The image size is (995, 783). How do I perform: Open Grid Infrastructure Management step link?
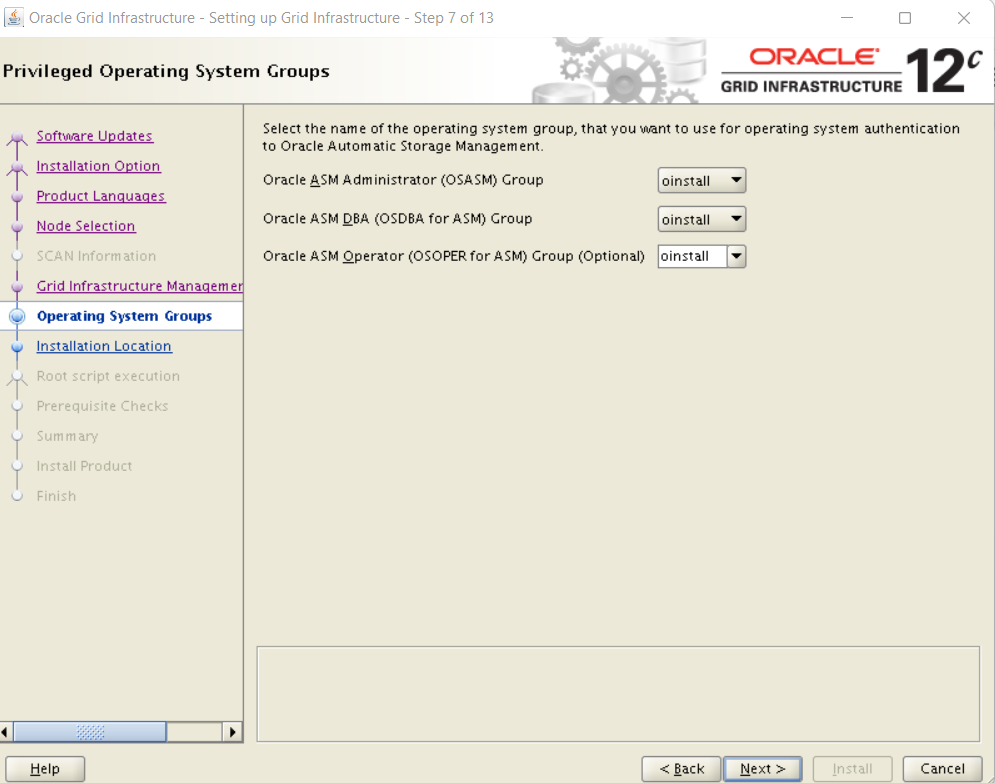(x=140, y=286)
